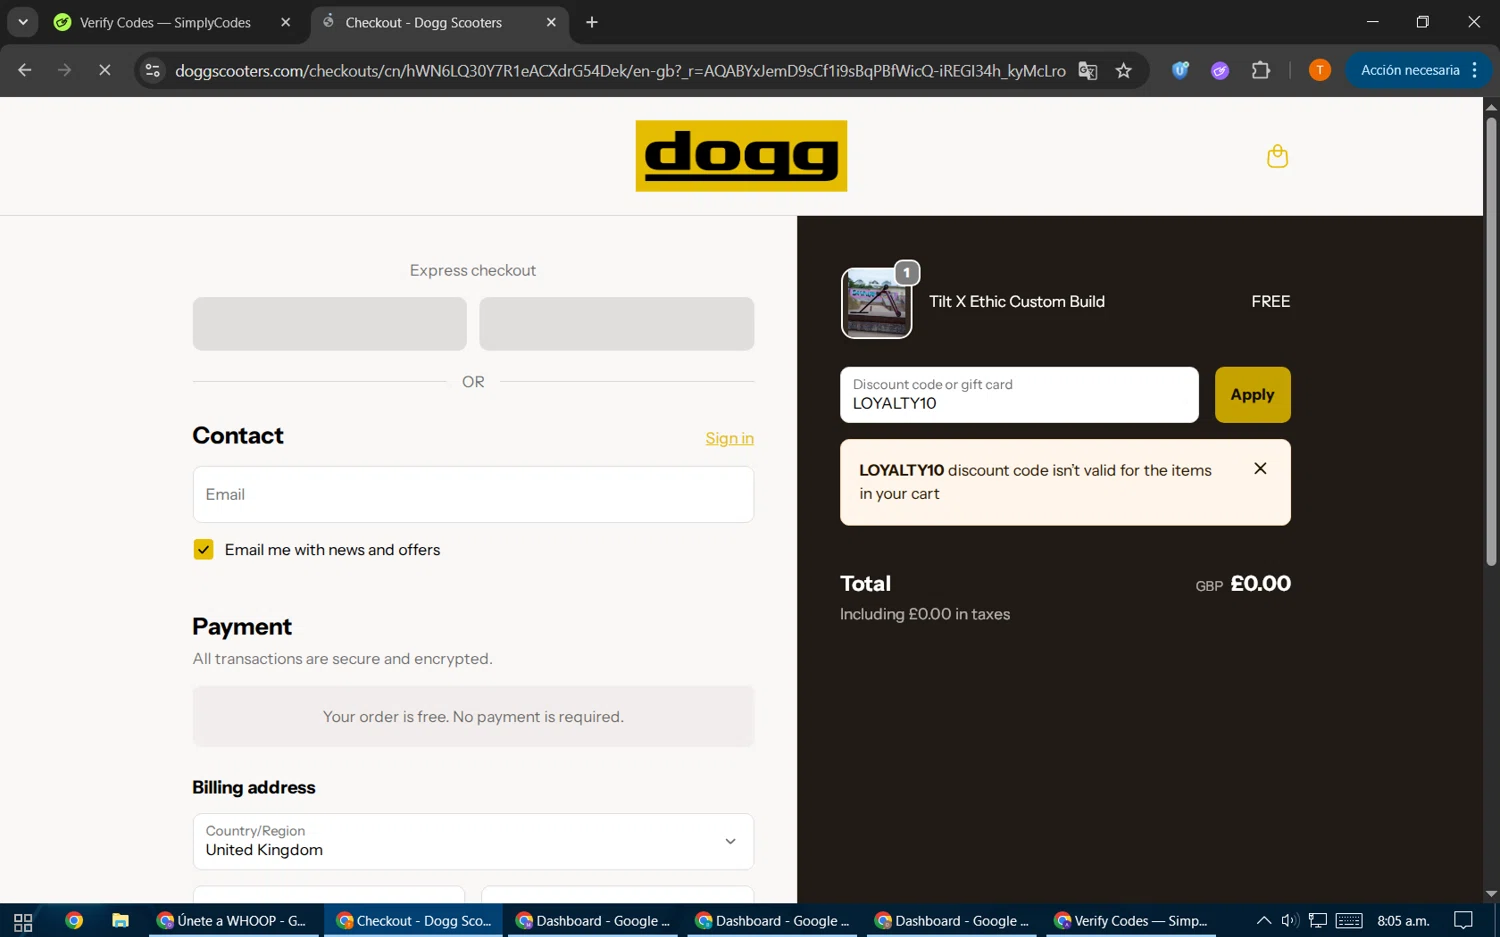Switch to Verify Codes — Simp... taskbar window

[x=1131, y=921]
